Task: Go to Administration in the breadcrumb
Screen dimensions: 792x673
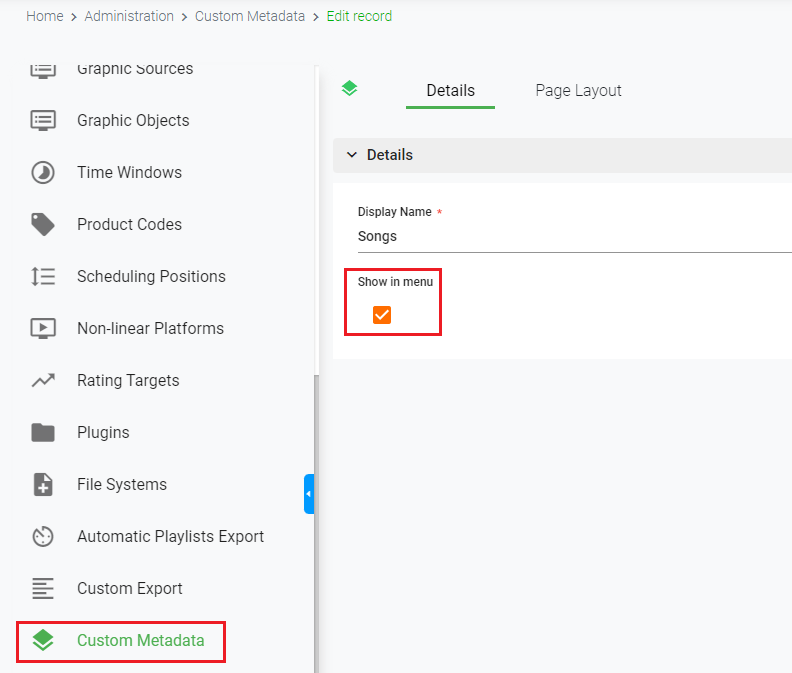Action: [129, 16]
